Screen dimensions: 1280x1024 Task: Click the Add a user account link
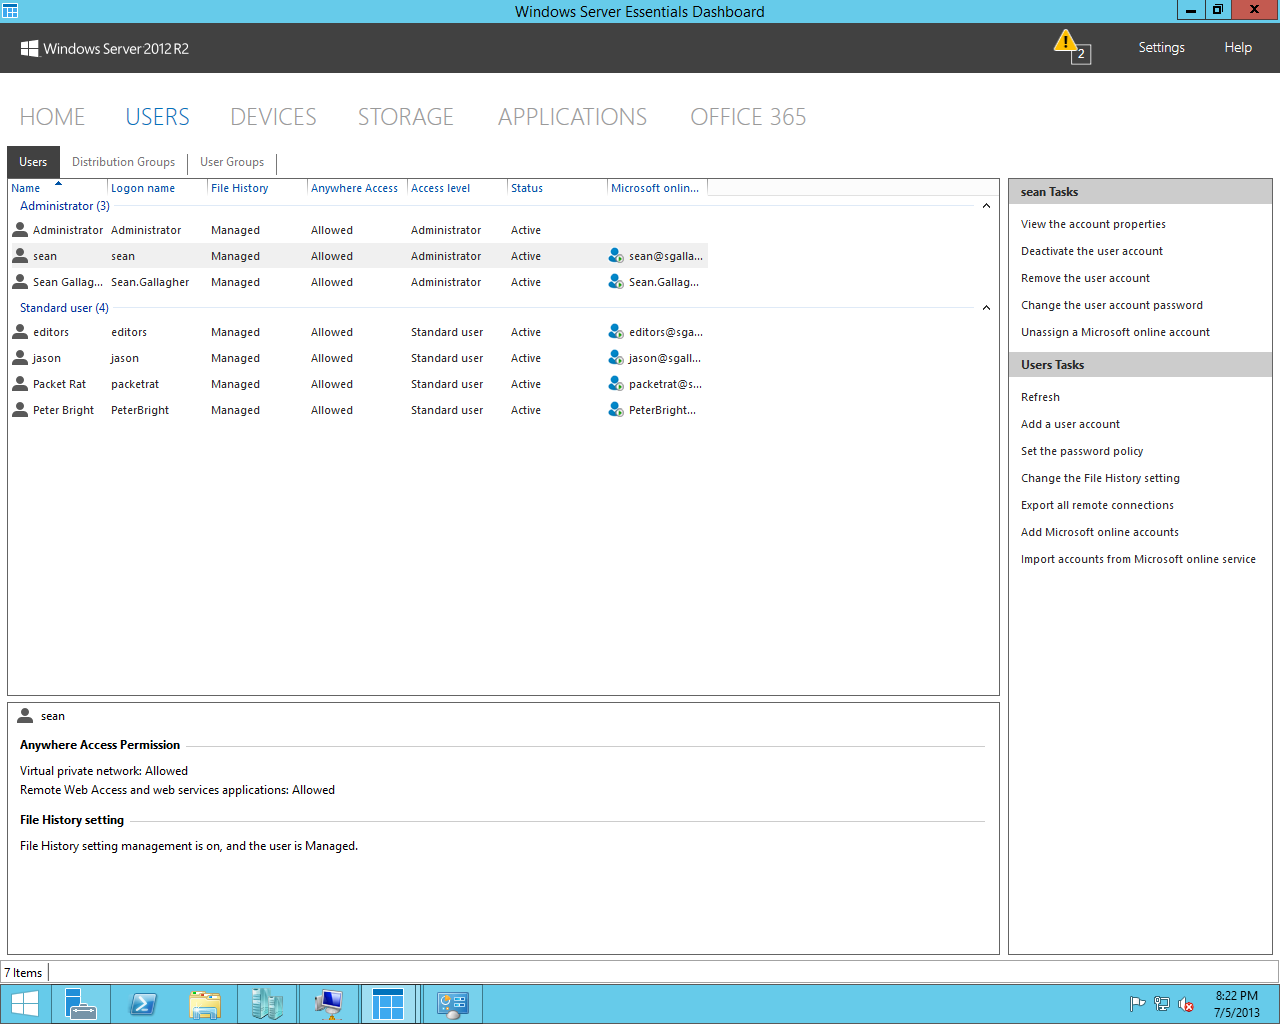click(x=1070, y=424)
